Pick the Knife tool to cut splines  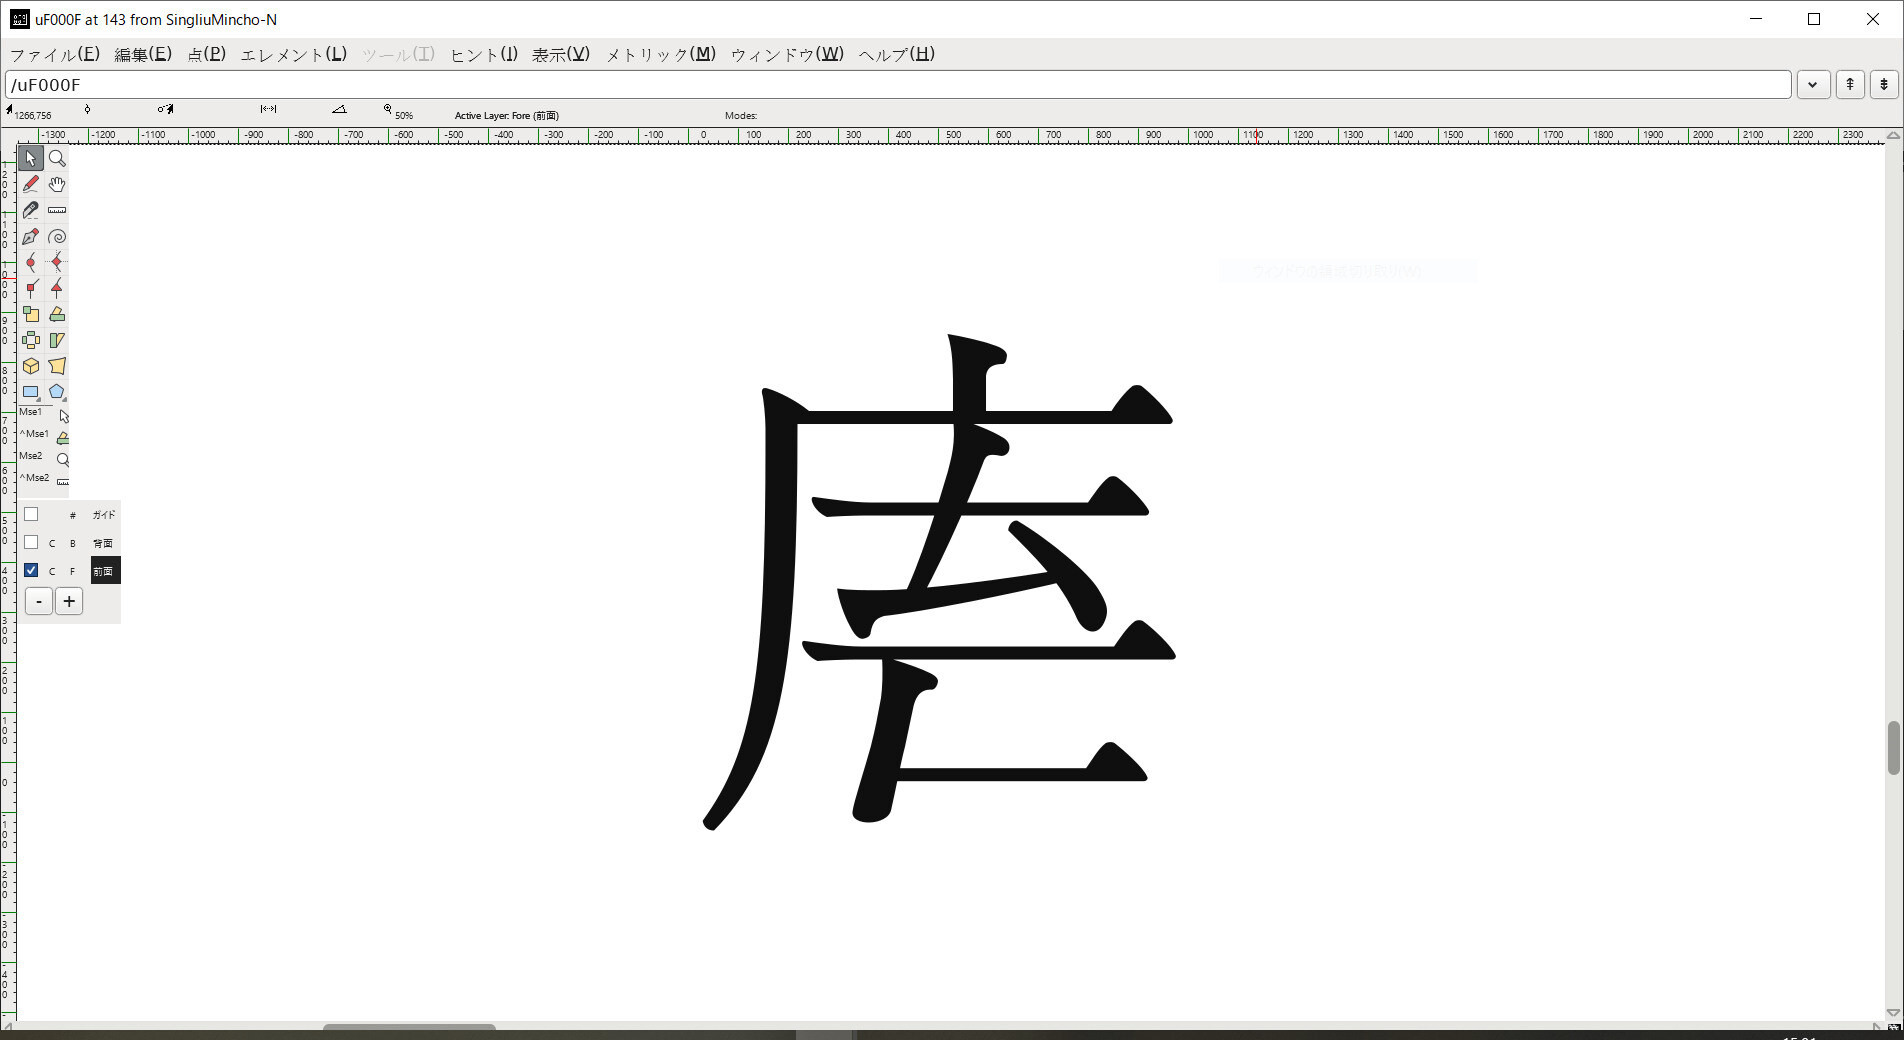pyautogui.click(x=31, y=210)
